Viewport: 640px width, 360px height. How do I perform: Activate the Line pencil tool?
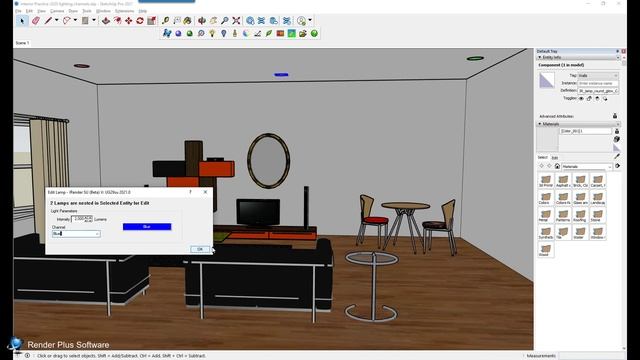48,20
